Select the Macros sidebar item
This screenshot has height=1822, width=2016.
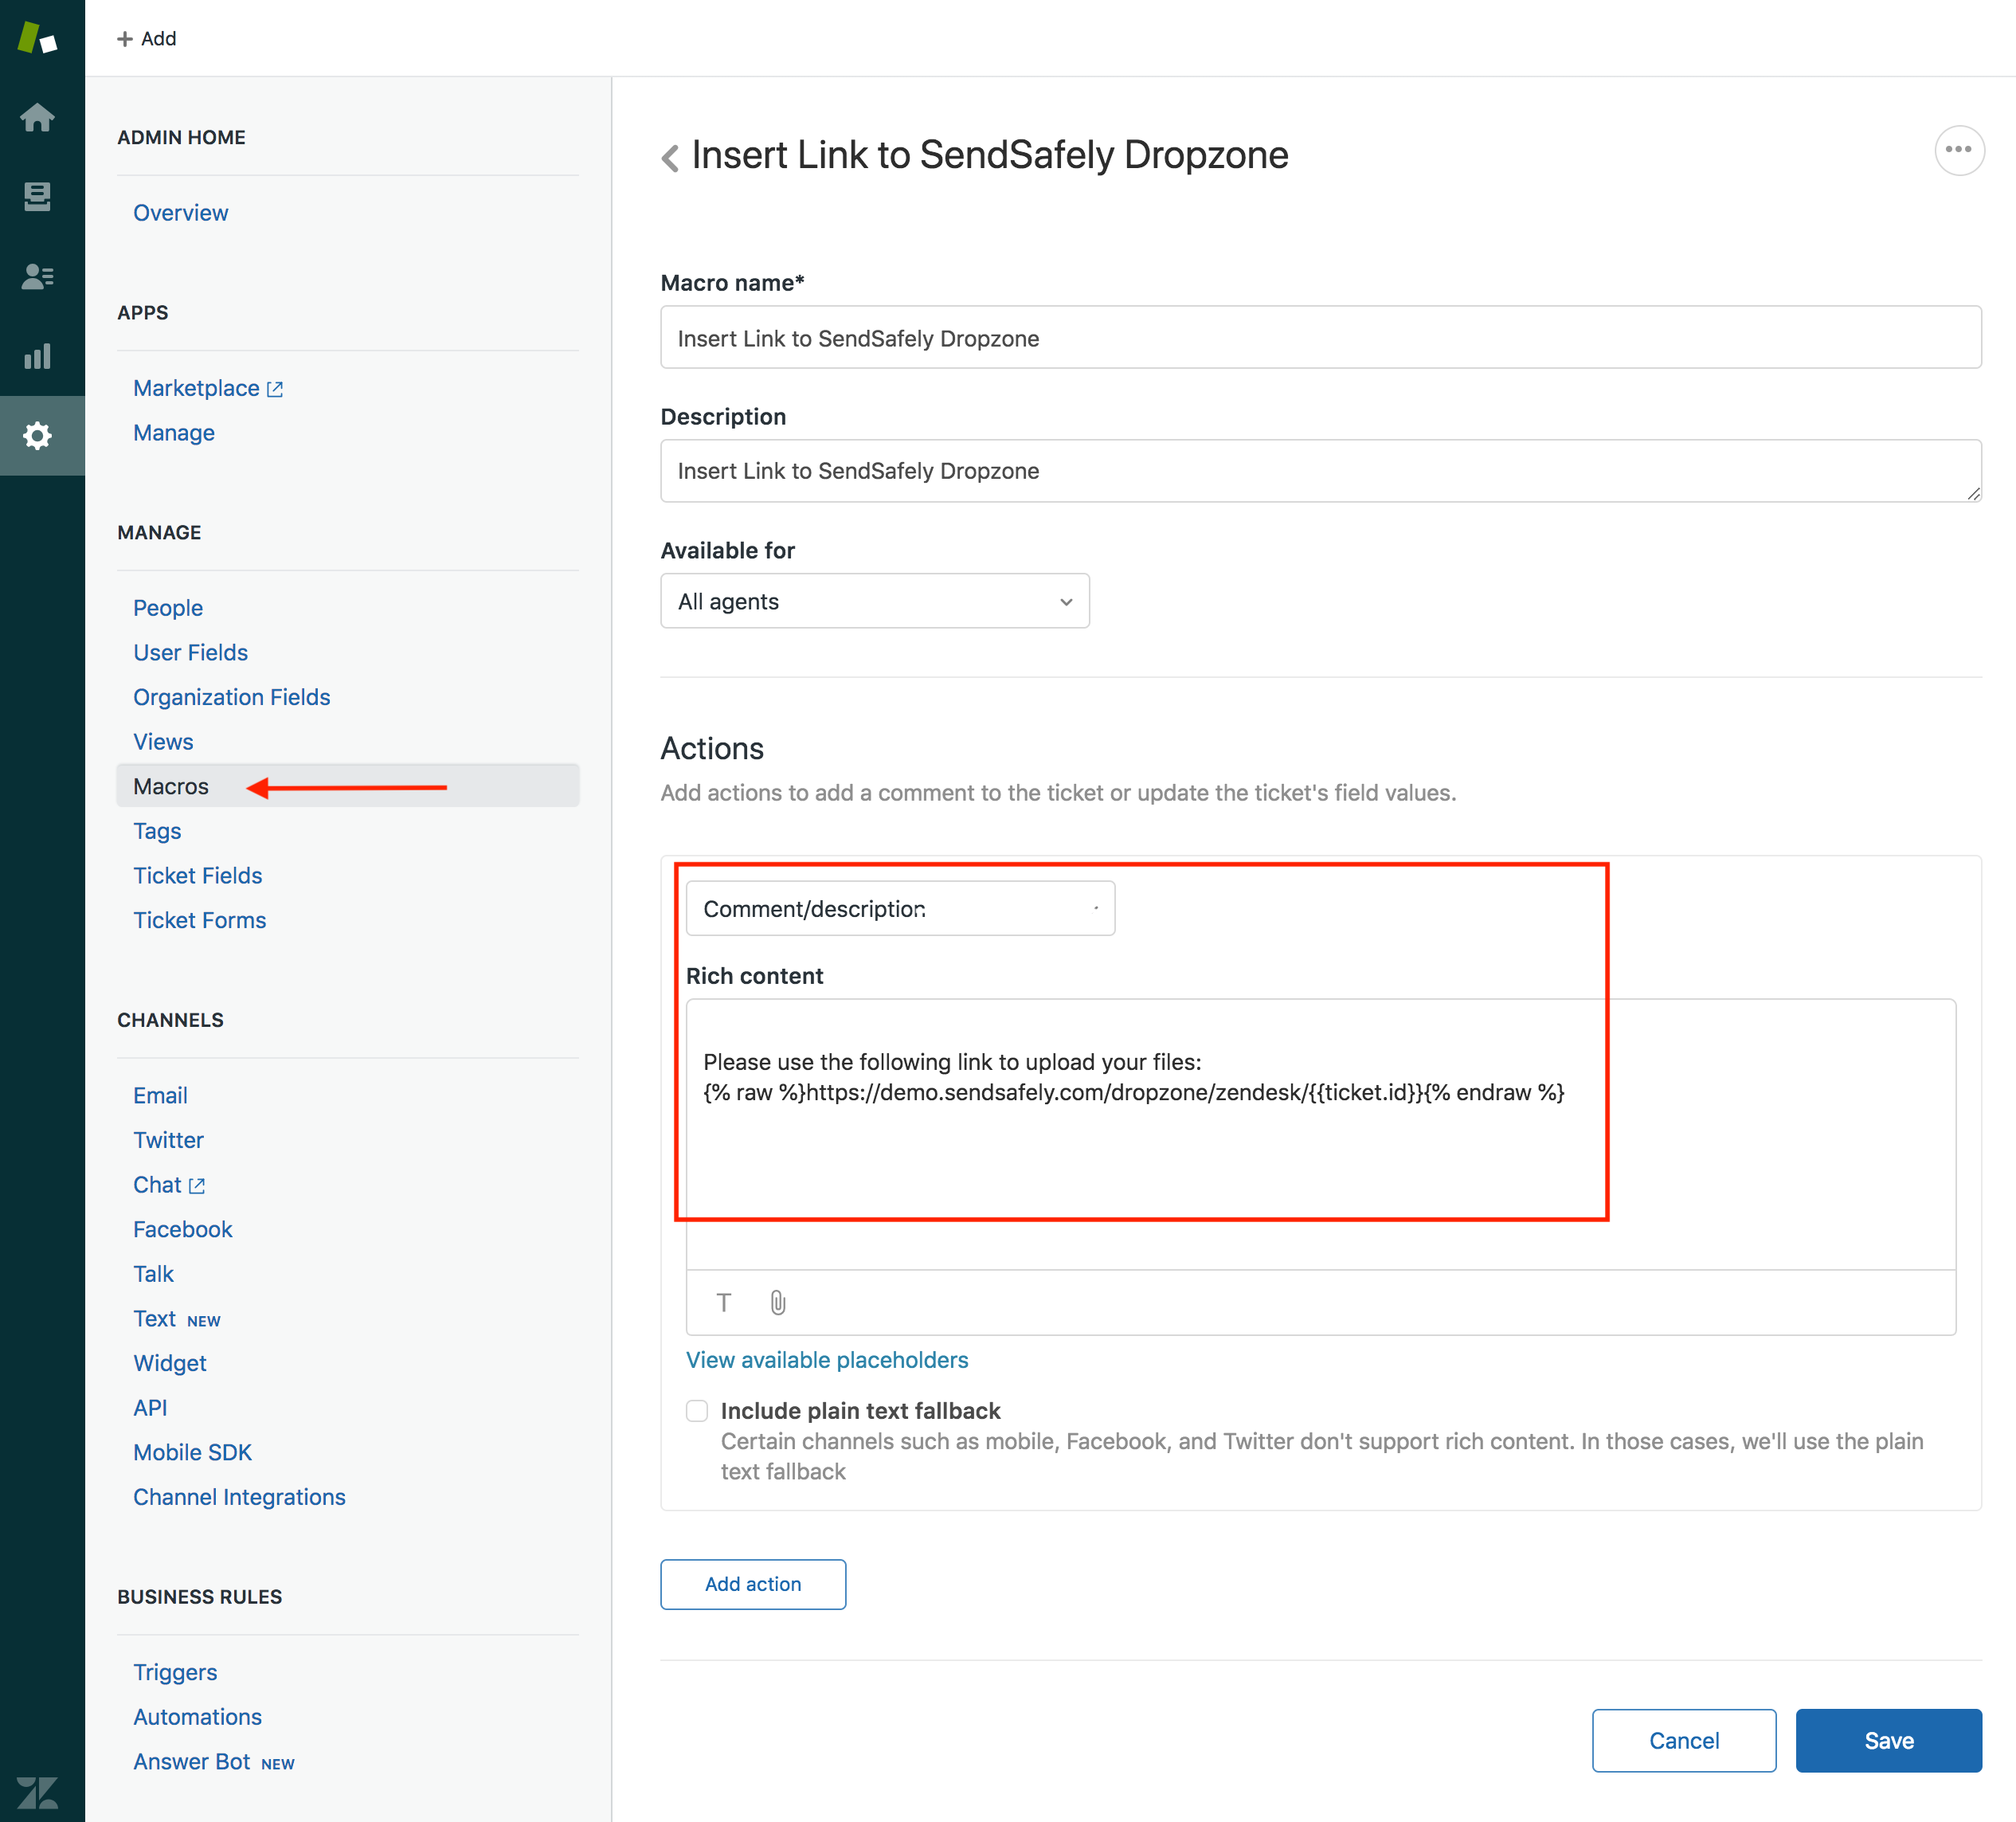pos(347,786)
